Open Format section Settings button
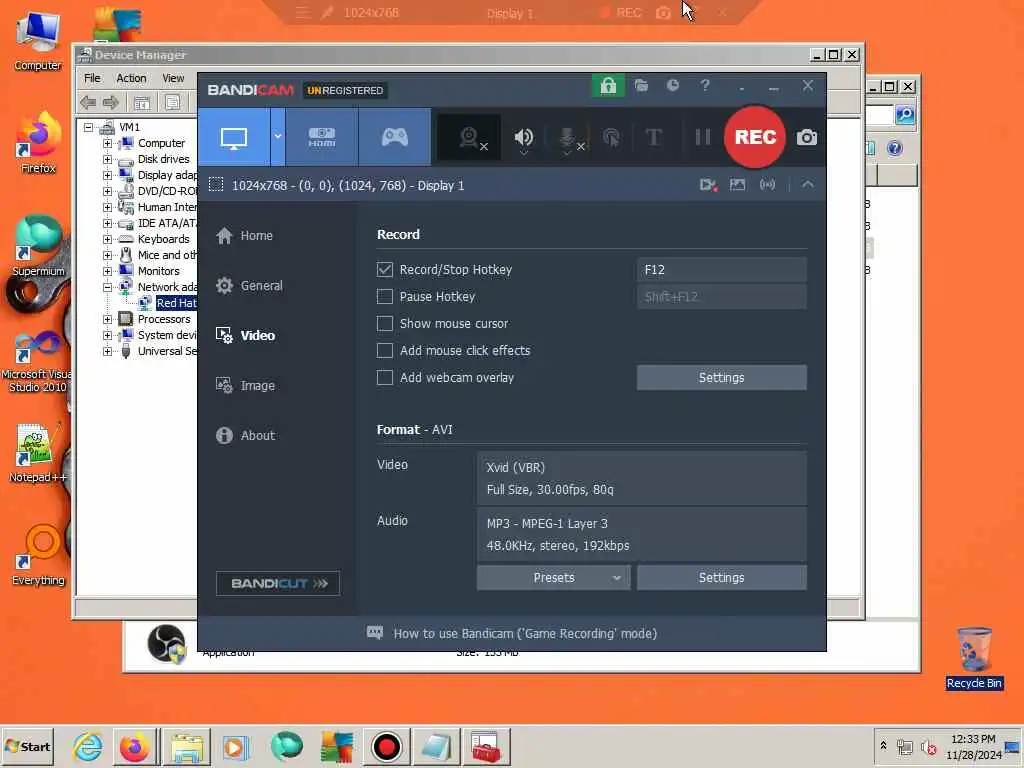 [x=722, y=578]
